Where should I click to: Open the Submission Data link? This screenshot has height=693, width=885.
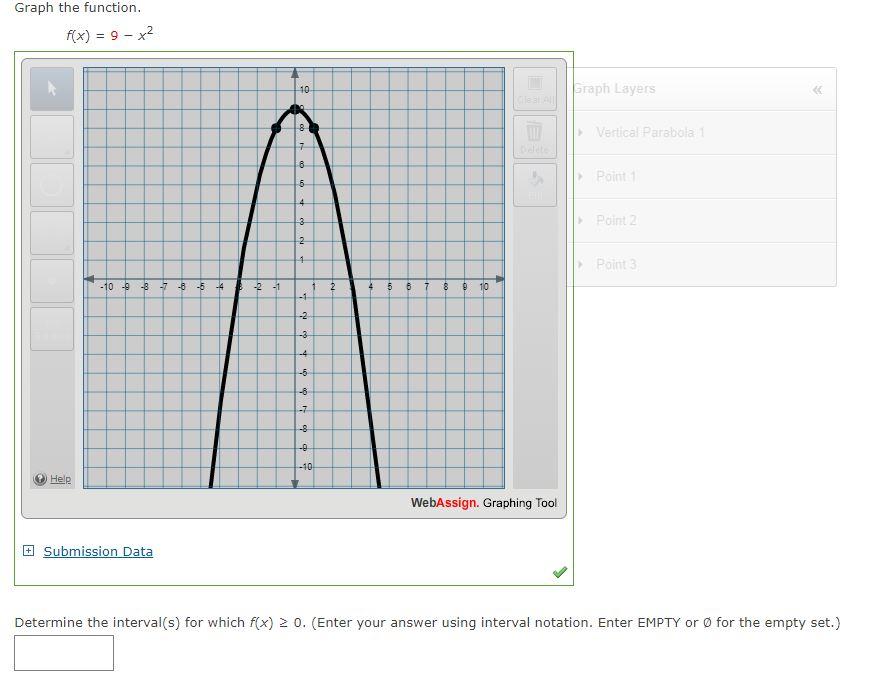click(97, 551)
